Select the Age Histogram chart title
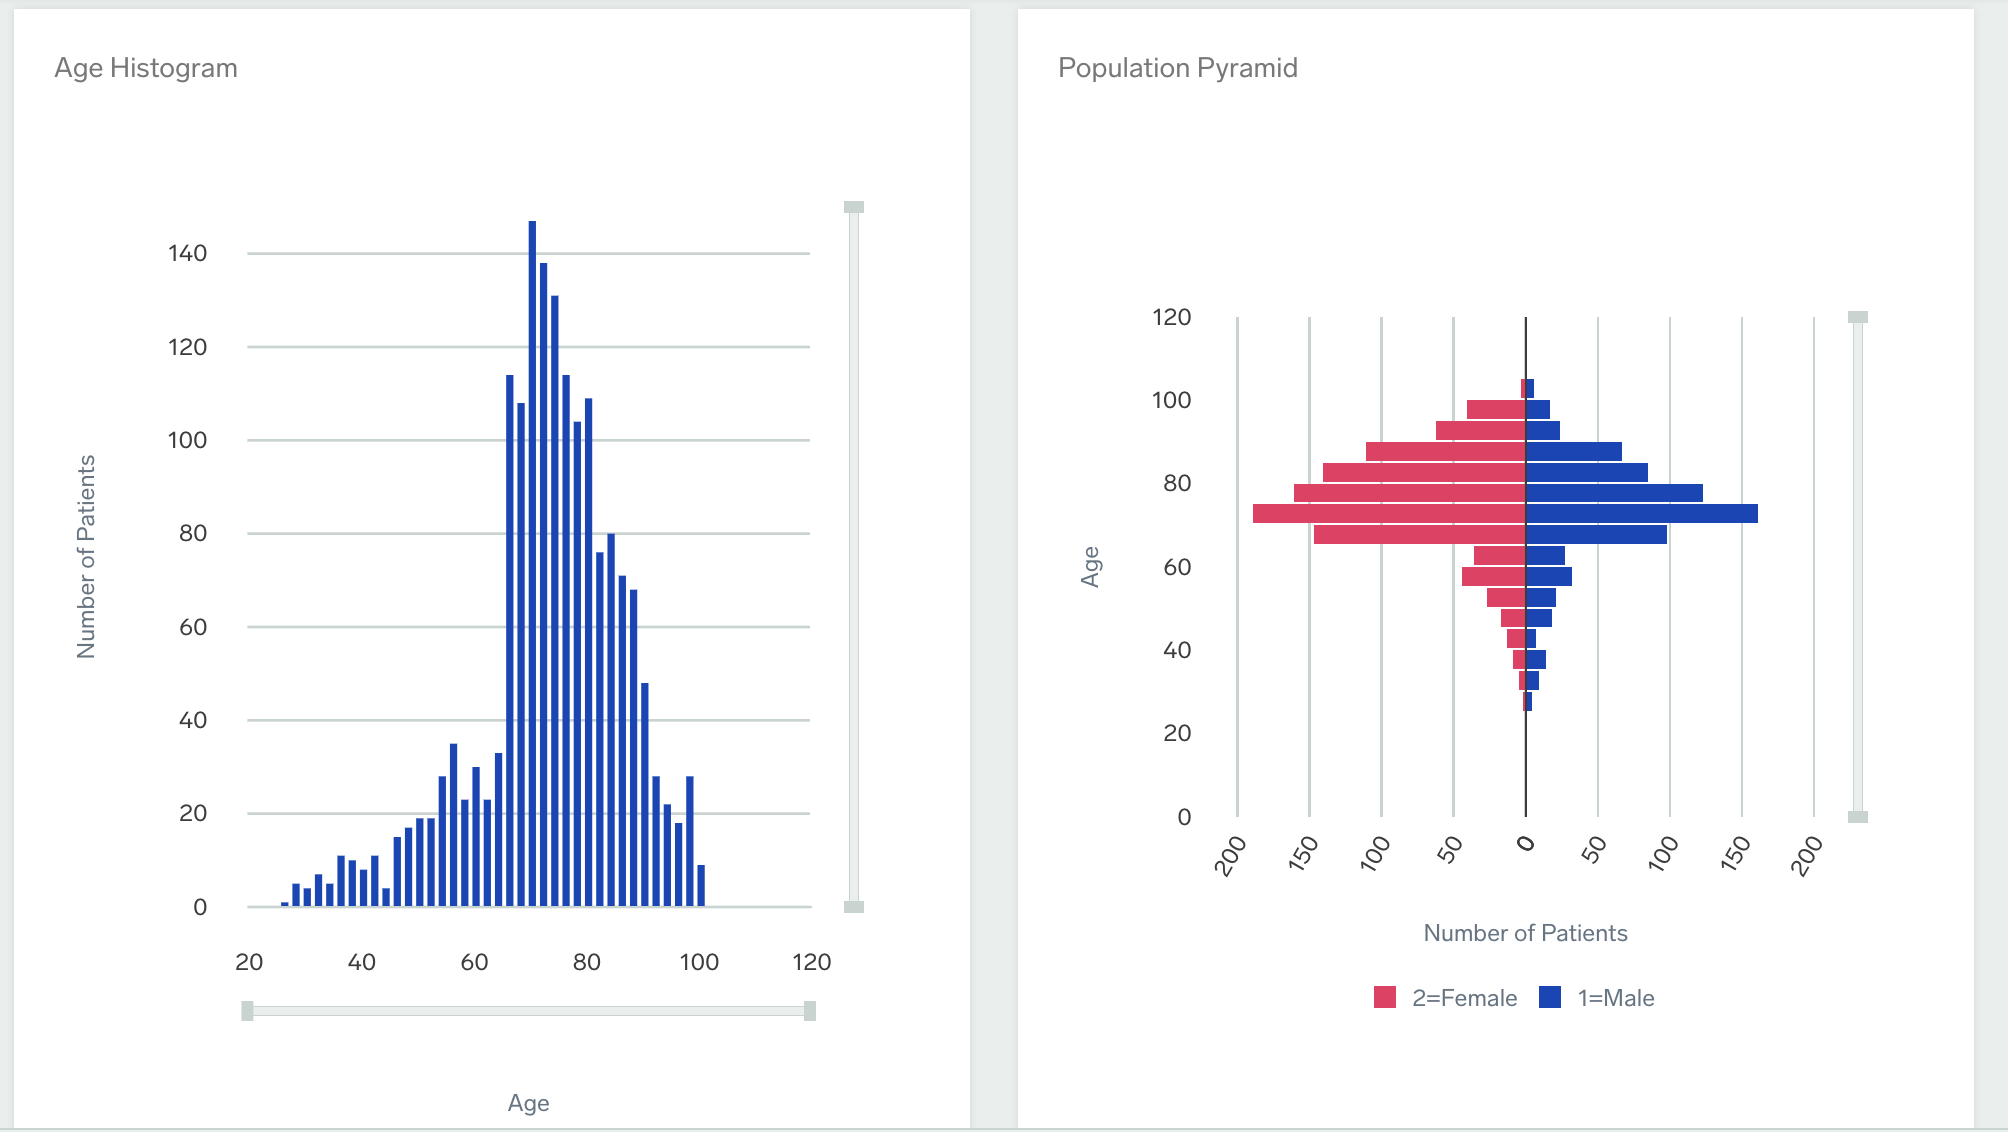The height and width of the screenshot is (1132, 2008). click(146, 68)
